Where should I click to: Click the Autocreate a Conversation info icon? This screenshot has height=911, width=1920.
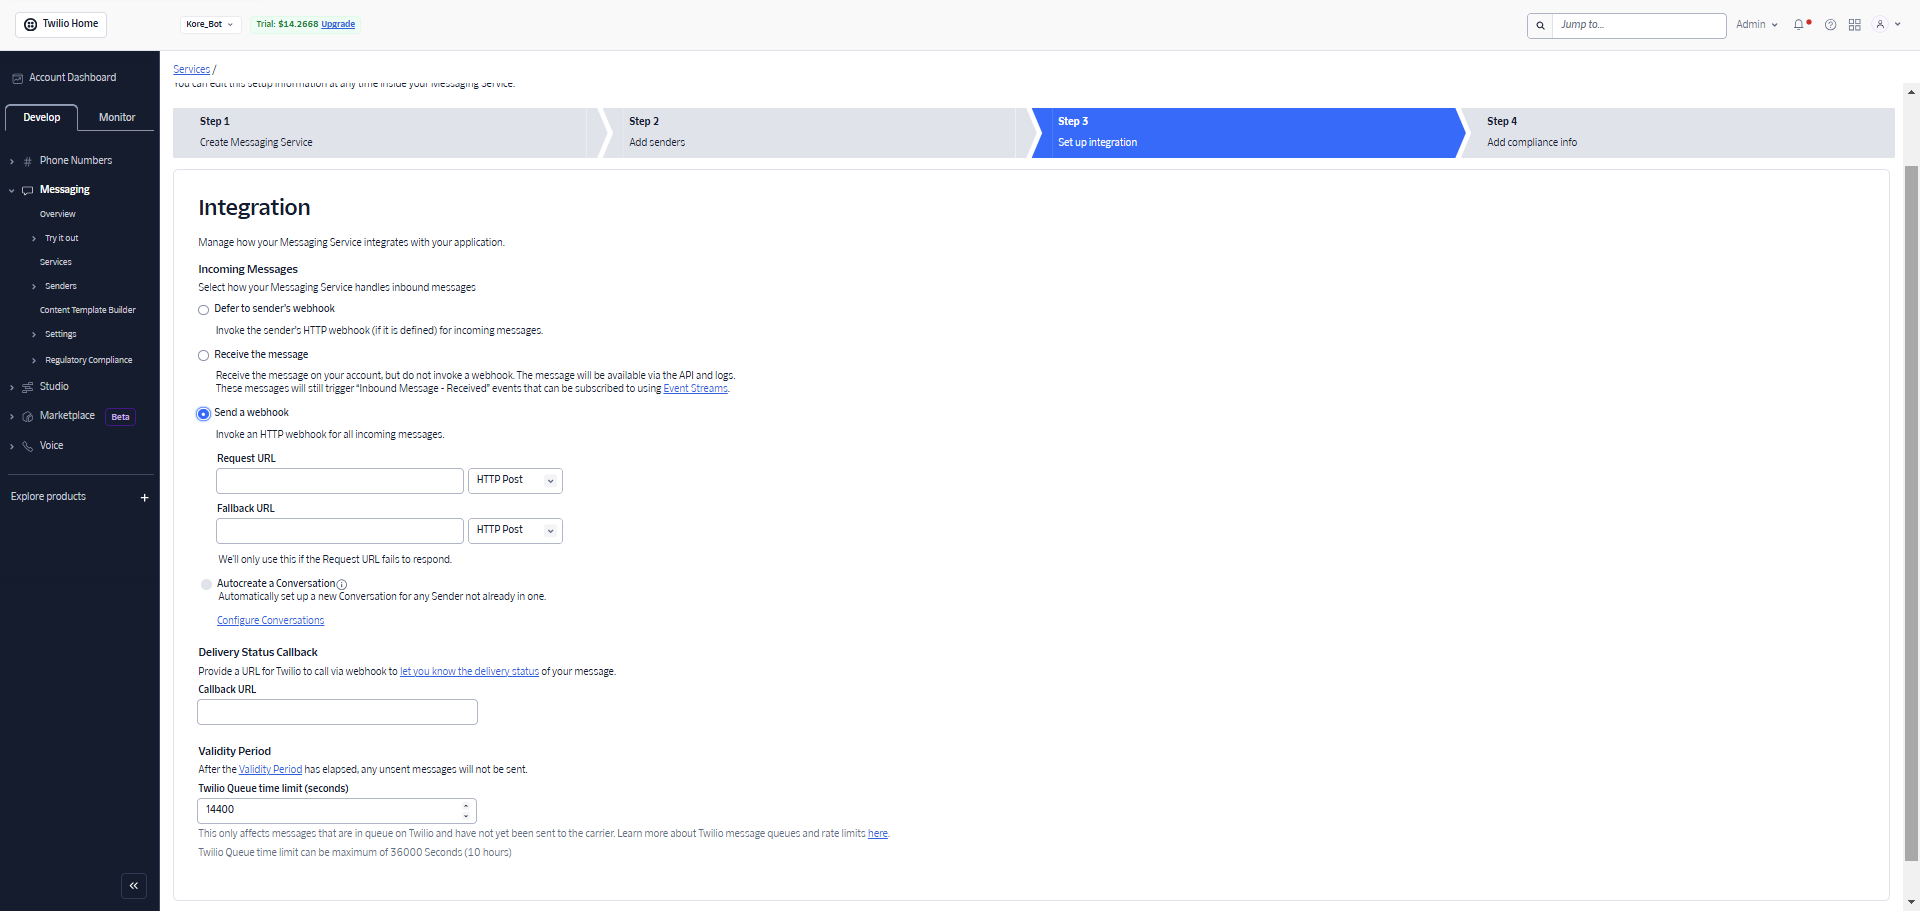(342, 584)
